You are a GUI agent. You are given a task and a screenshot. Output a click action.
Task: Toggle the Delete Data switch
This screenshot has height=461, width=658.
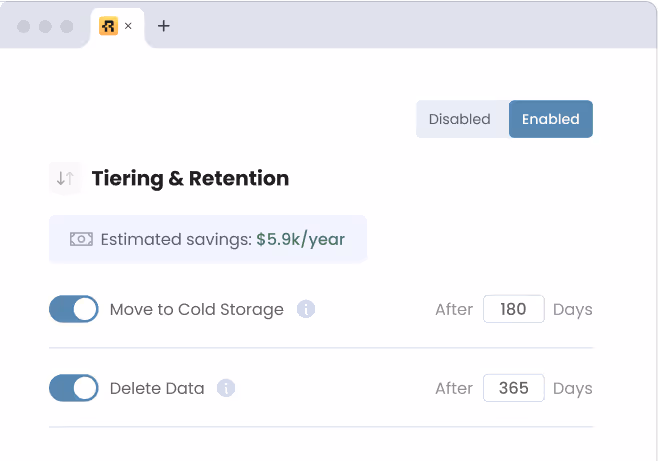pyautogui.click(x=74, y=388)
